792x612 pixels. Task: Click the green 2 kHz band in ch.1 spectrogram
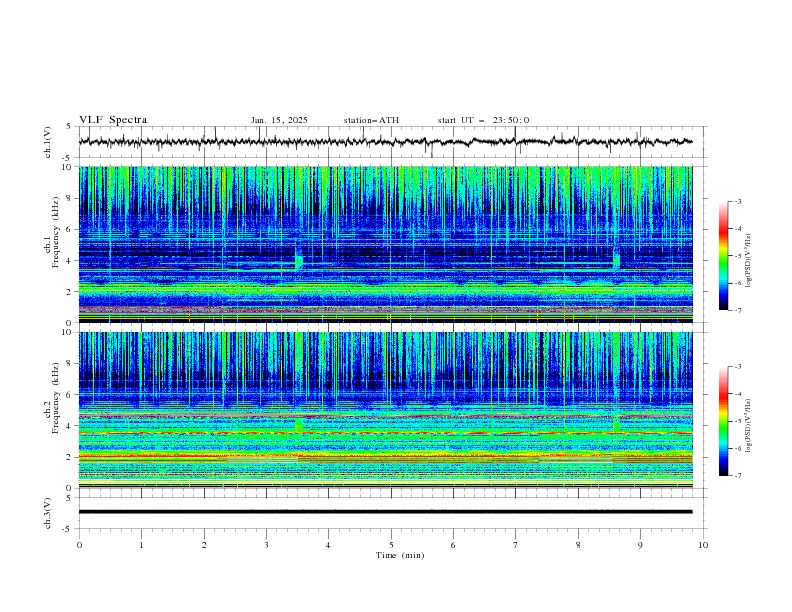click(x=385, y=289)
